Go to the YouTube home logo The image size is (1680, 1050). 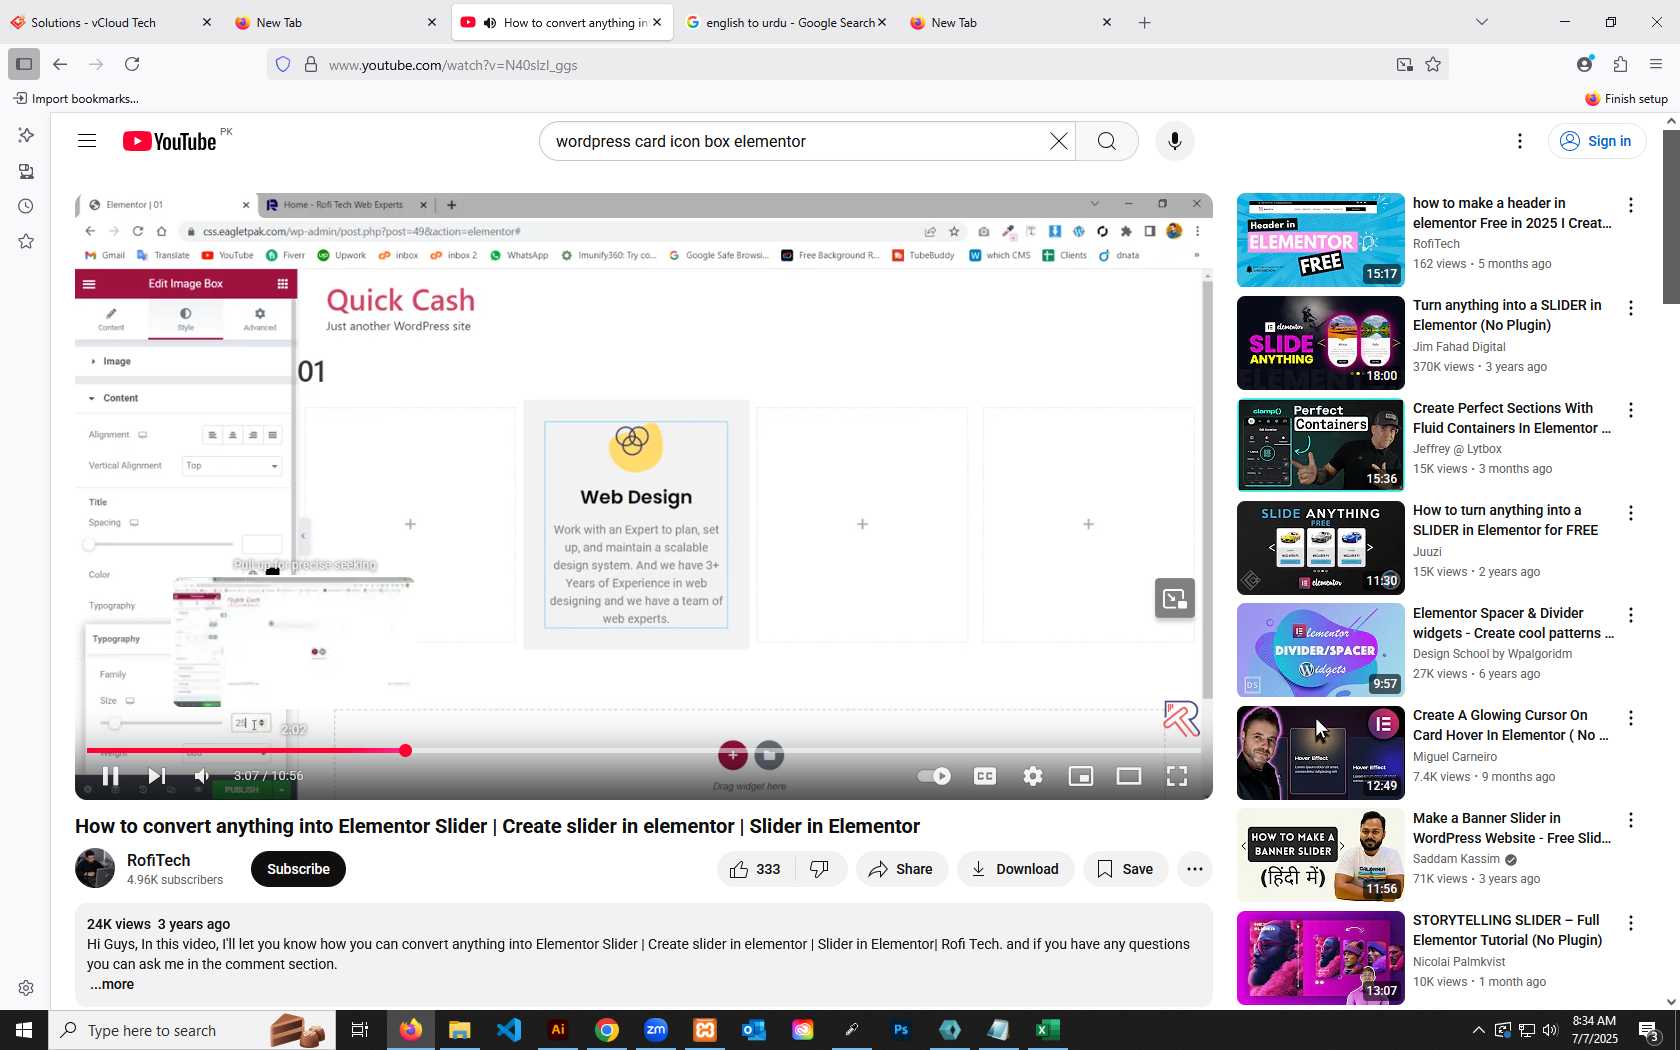click(170, 141)
